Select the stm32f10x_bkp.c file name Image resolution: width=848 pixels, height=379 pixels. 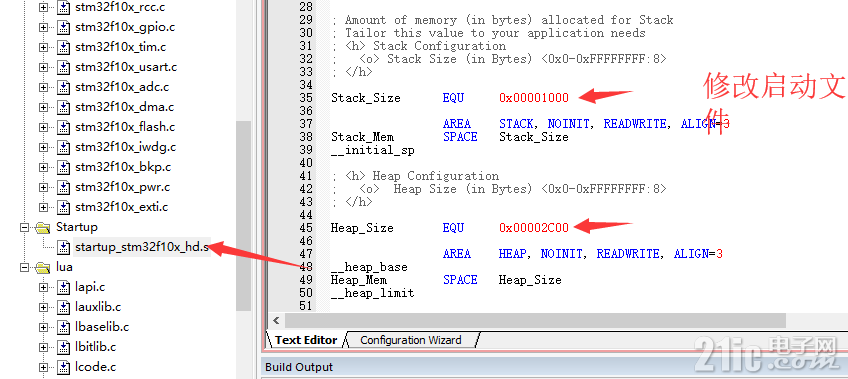123,168
